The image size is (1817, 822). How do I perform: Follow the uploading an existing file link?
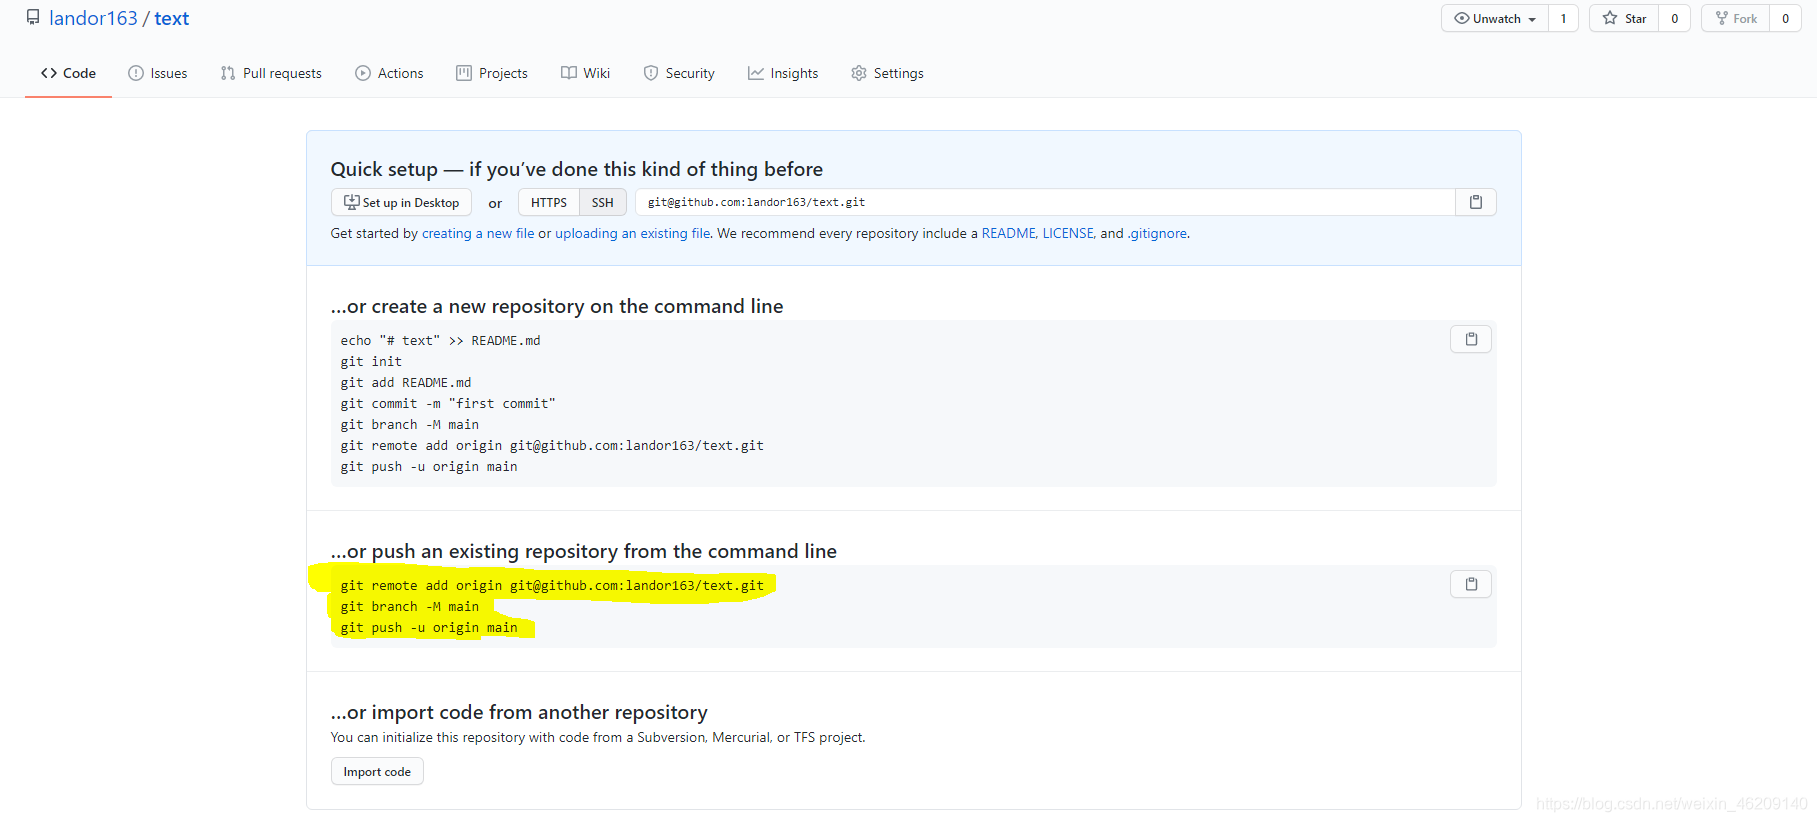(632, 233)
